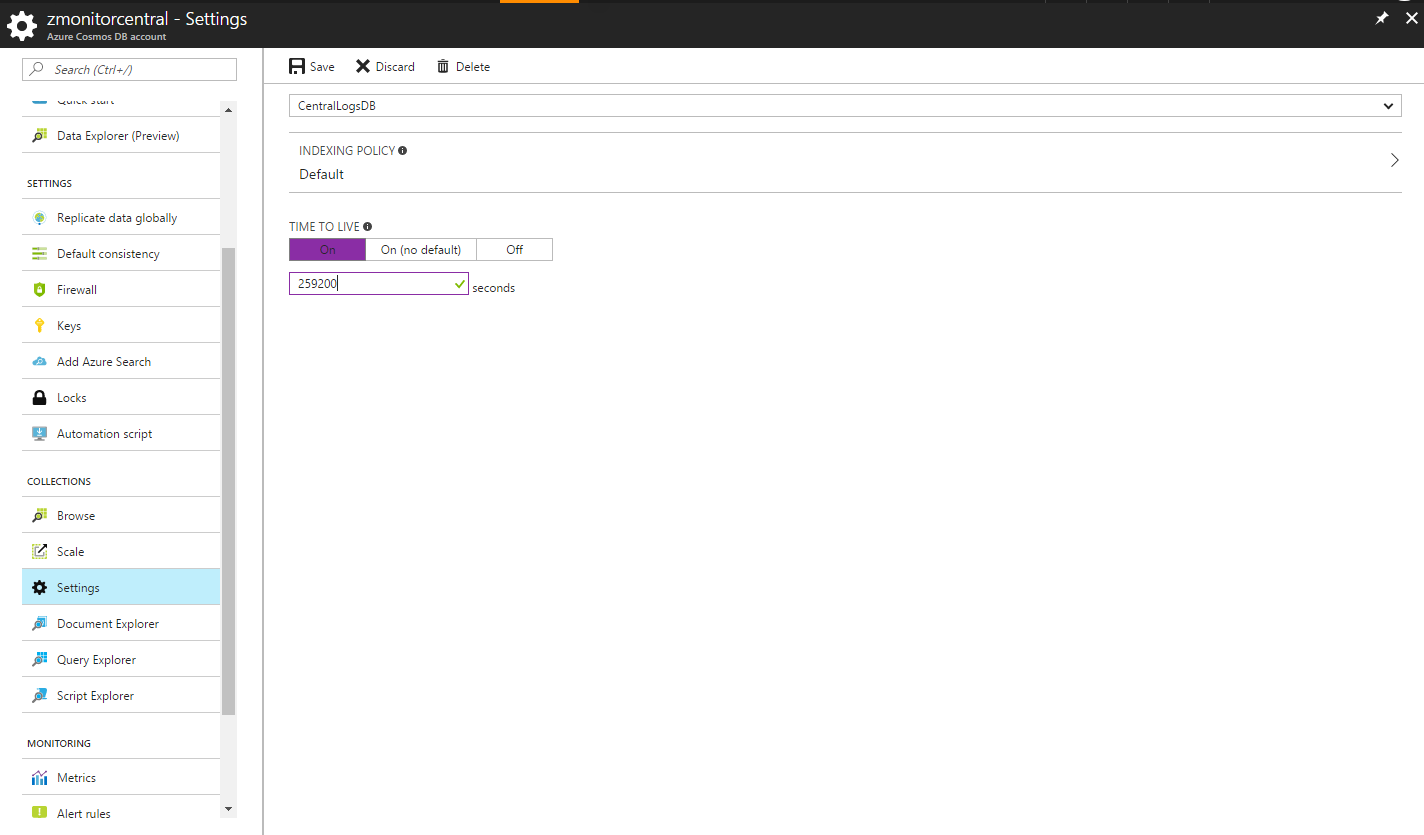The image size is (1424, 835).
Task: Click the Save disk icon
Action: tap(297, 66)
